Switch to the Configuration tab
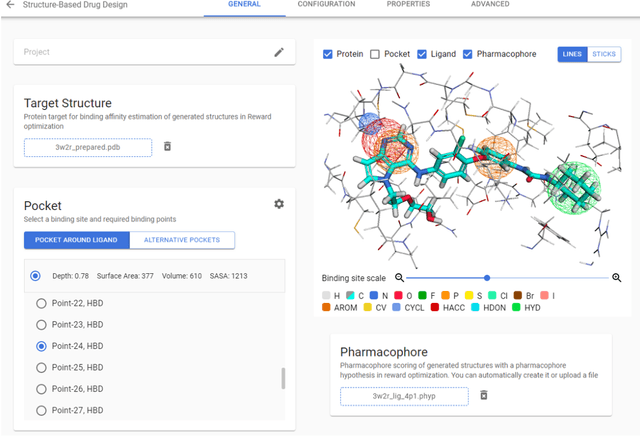The width and height of the screenshot is (640, 437). 326,5
